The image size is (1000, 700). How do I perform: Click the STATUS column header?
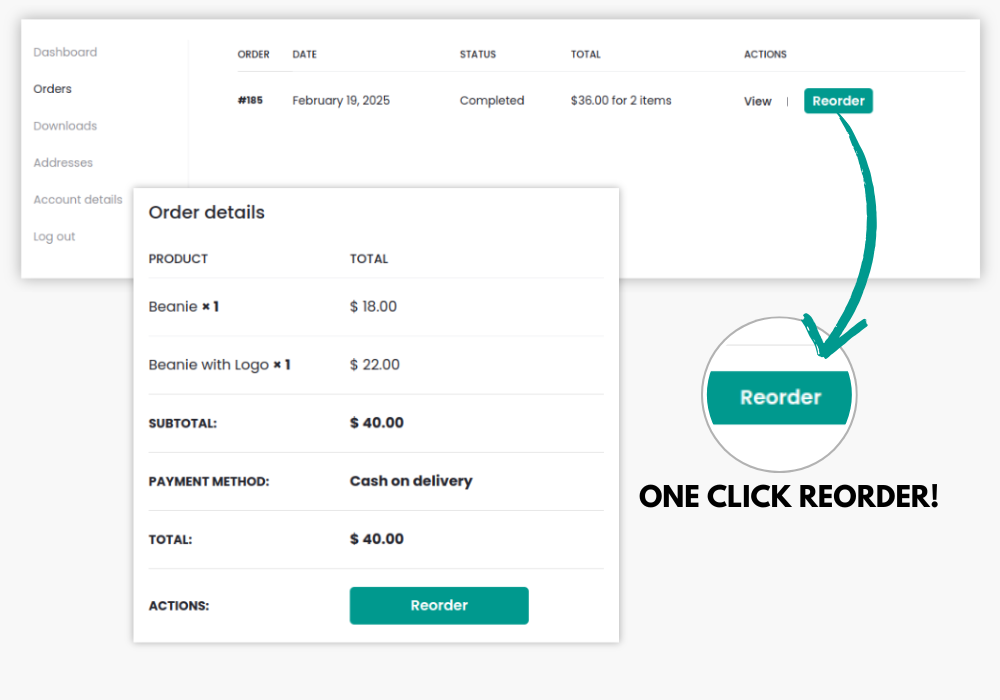point(478,54)
